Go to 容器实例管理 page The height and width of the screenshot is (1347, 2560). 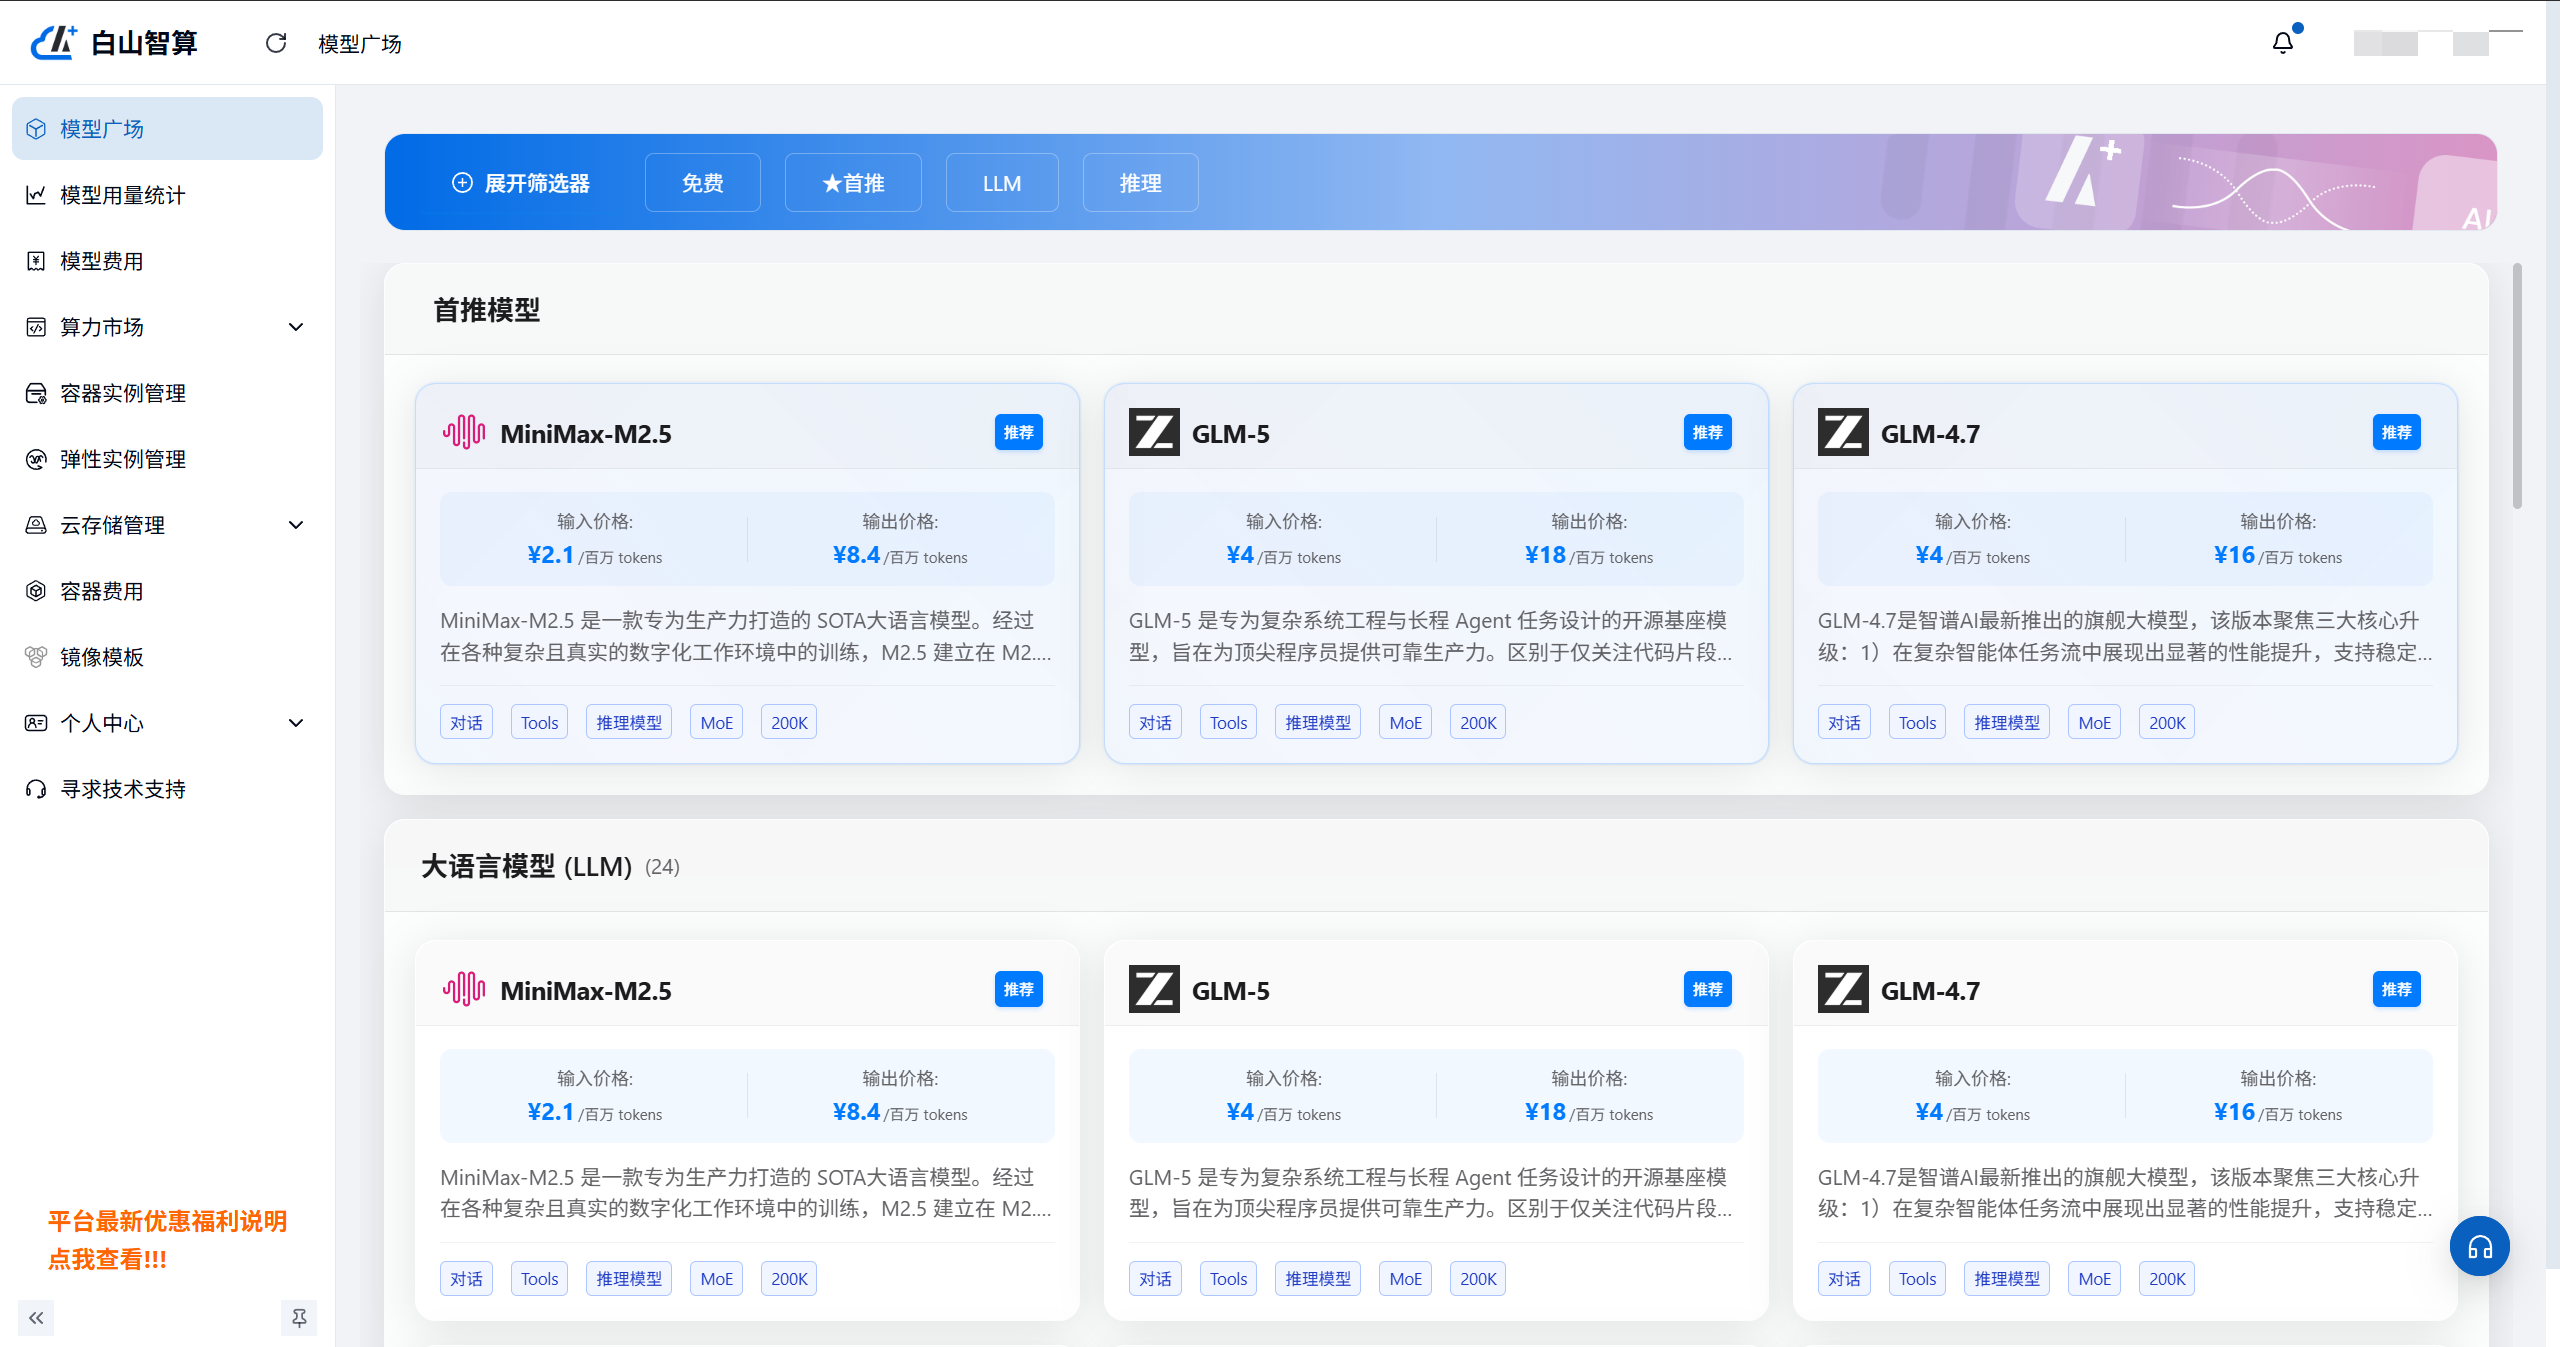167,393
